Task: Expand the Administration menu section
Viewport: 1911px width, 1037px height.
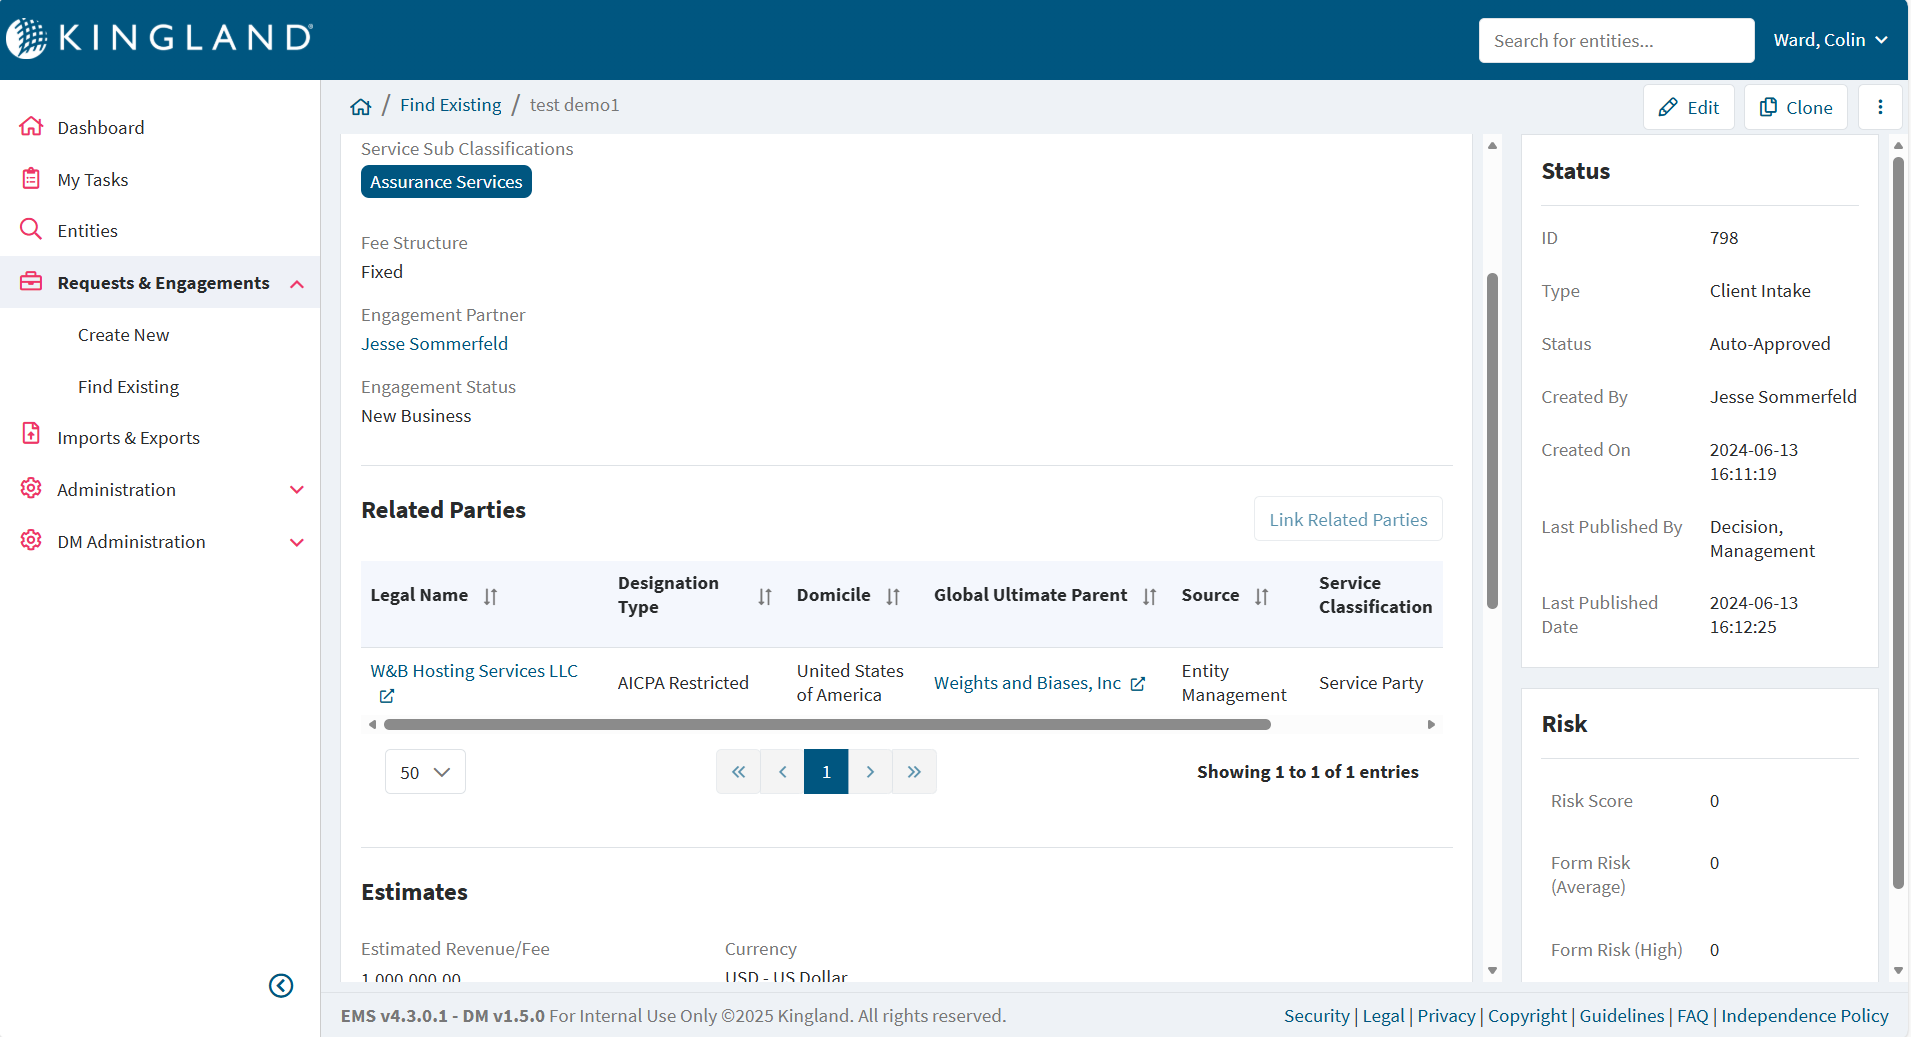Action: tap(296, 490)
